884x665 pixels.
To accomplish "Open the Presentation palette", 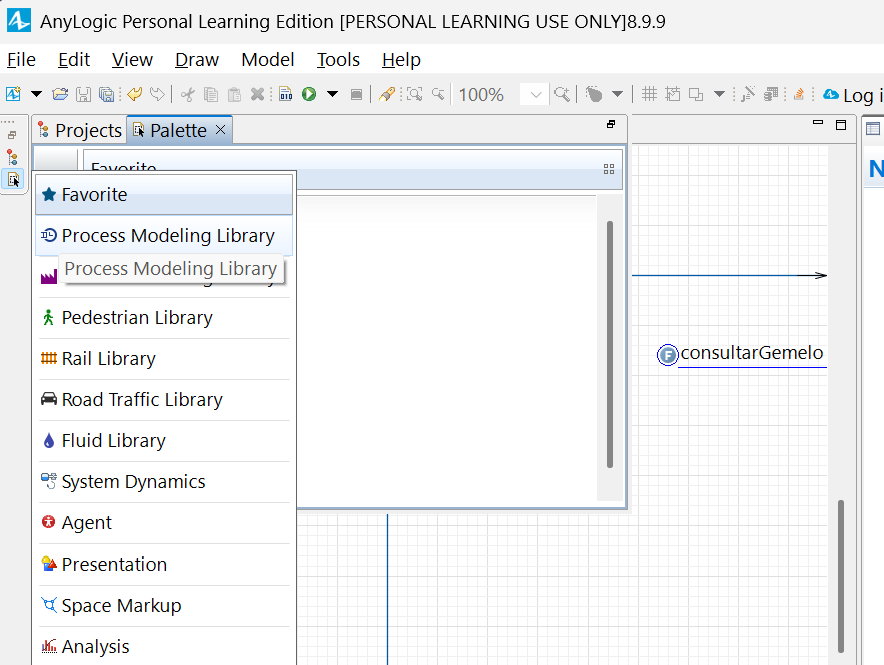I will [164, 565].
